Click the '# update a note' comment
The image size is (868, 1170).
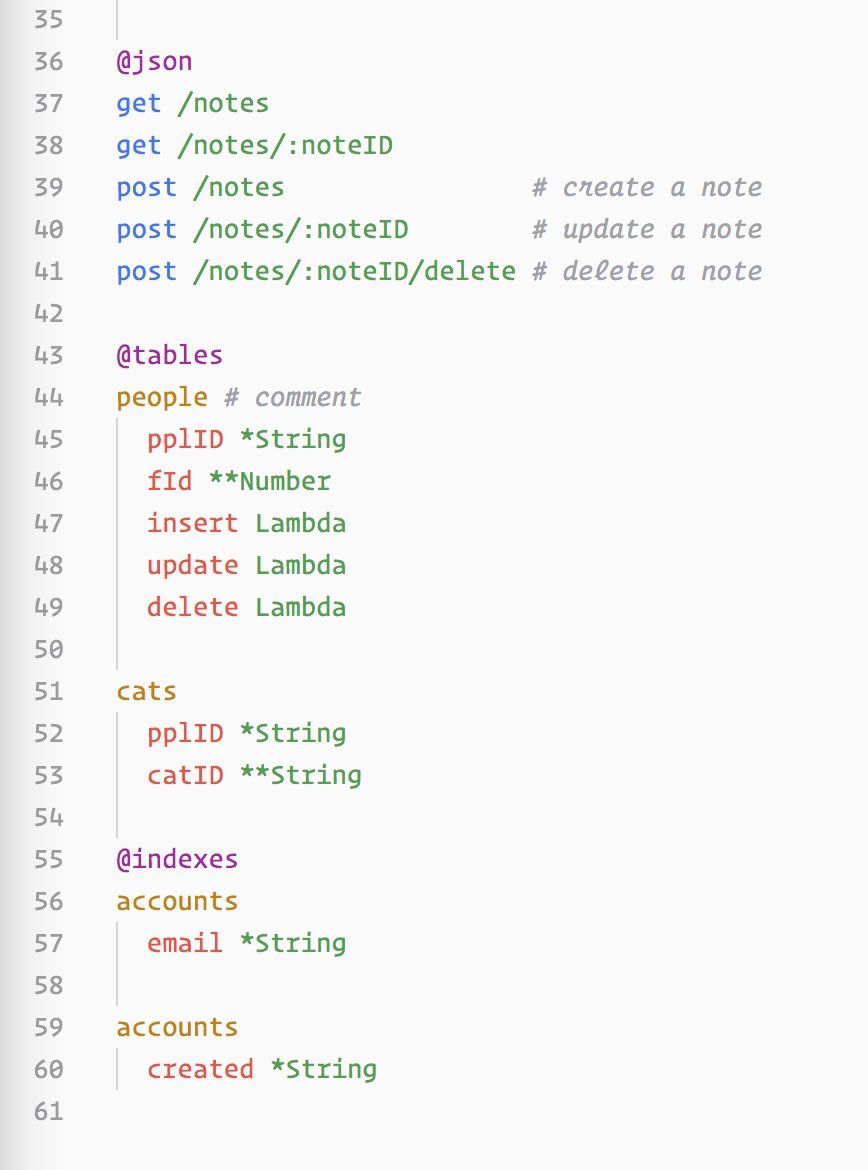click(x=647, y=229)
